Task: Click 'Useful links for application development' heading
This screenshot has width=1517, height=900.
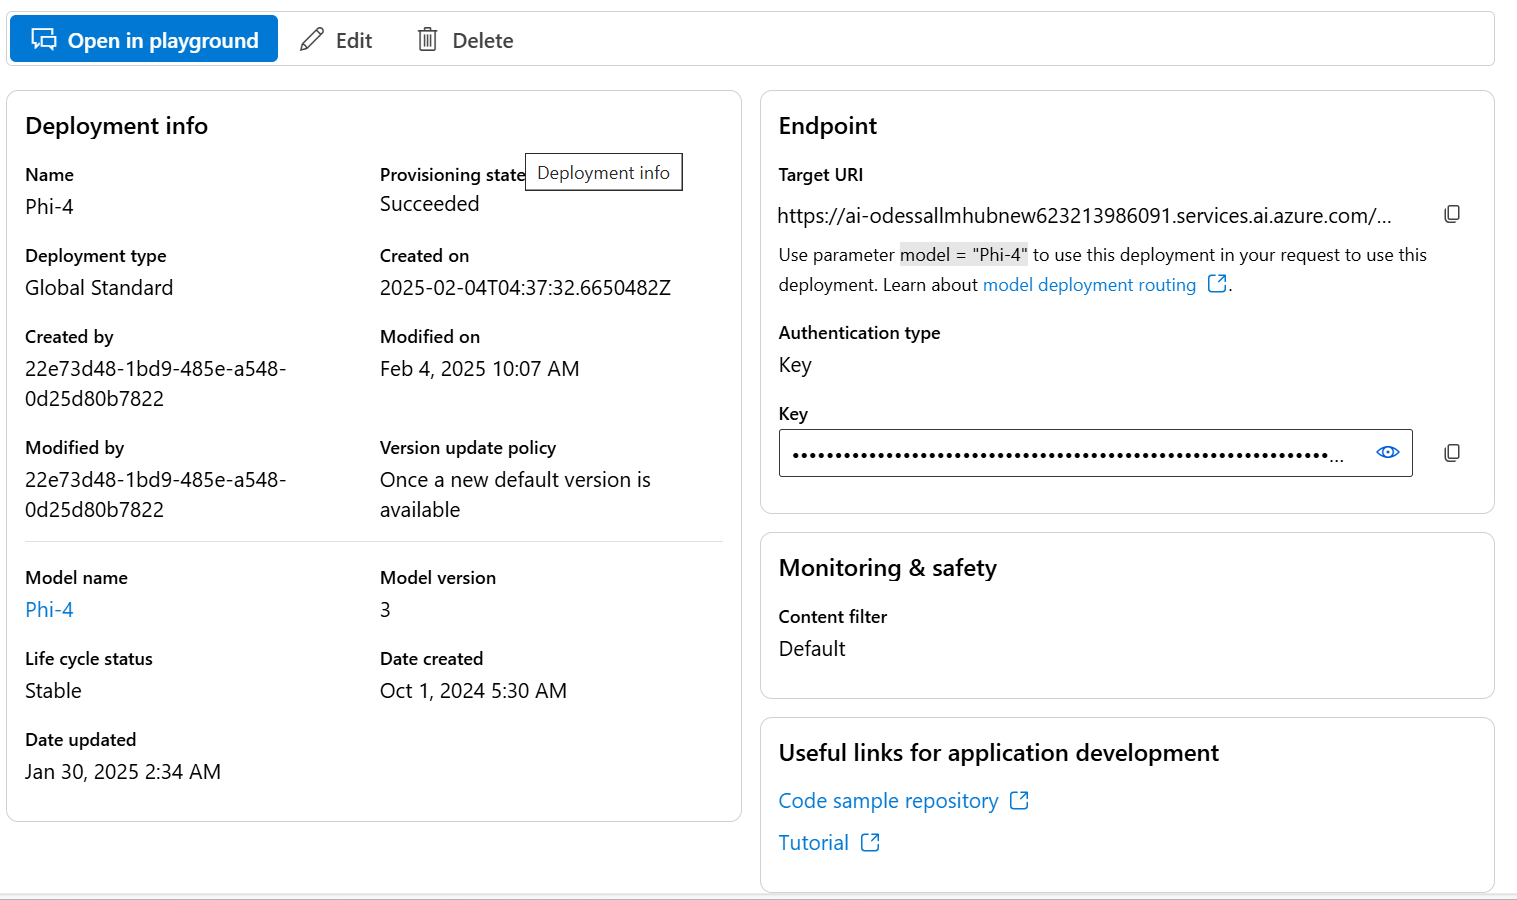Action: click(999, 753)
